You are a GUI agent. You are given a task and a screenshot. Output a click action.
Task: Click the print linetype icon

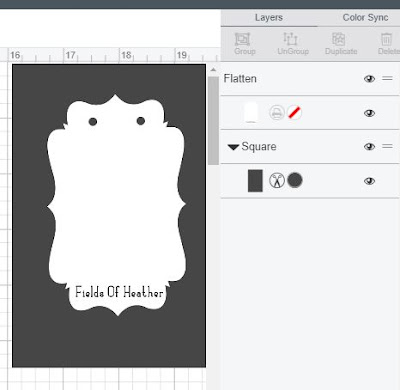click(x=276, y=113)
